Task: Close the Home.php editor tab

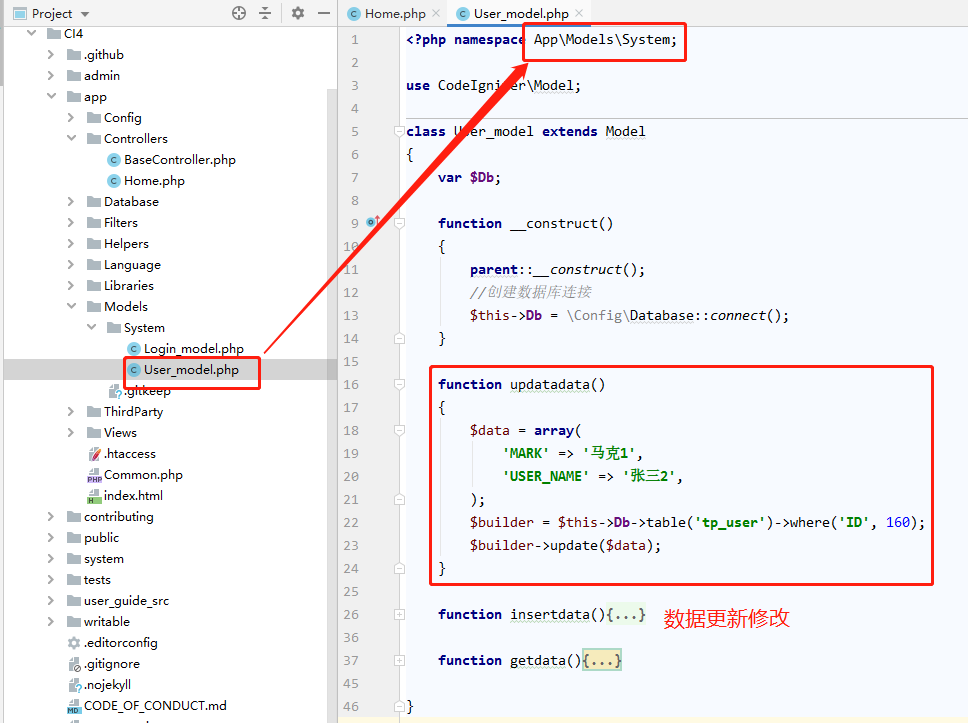Action: click(x=436, y=13)
